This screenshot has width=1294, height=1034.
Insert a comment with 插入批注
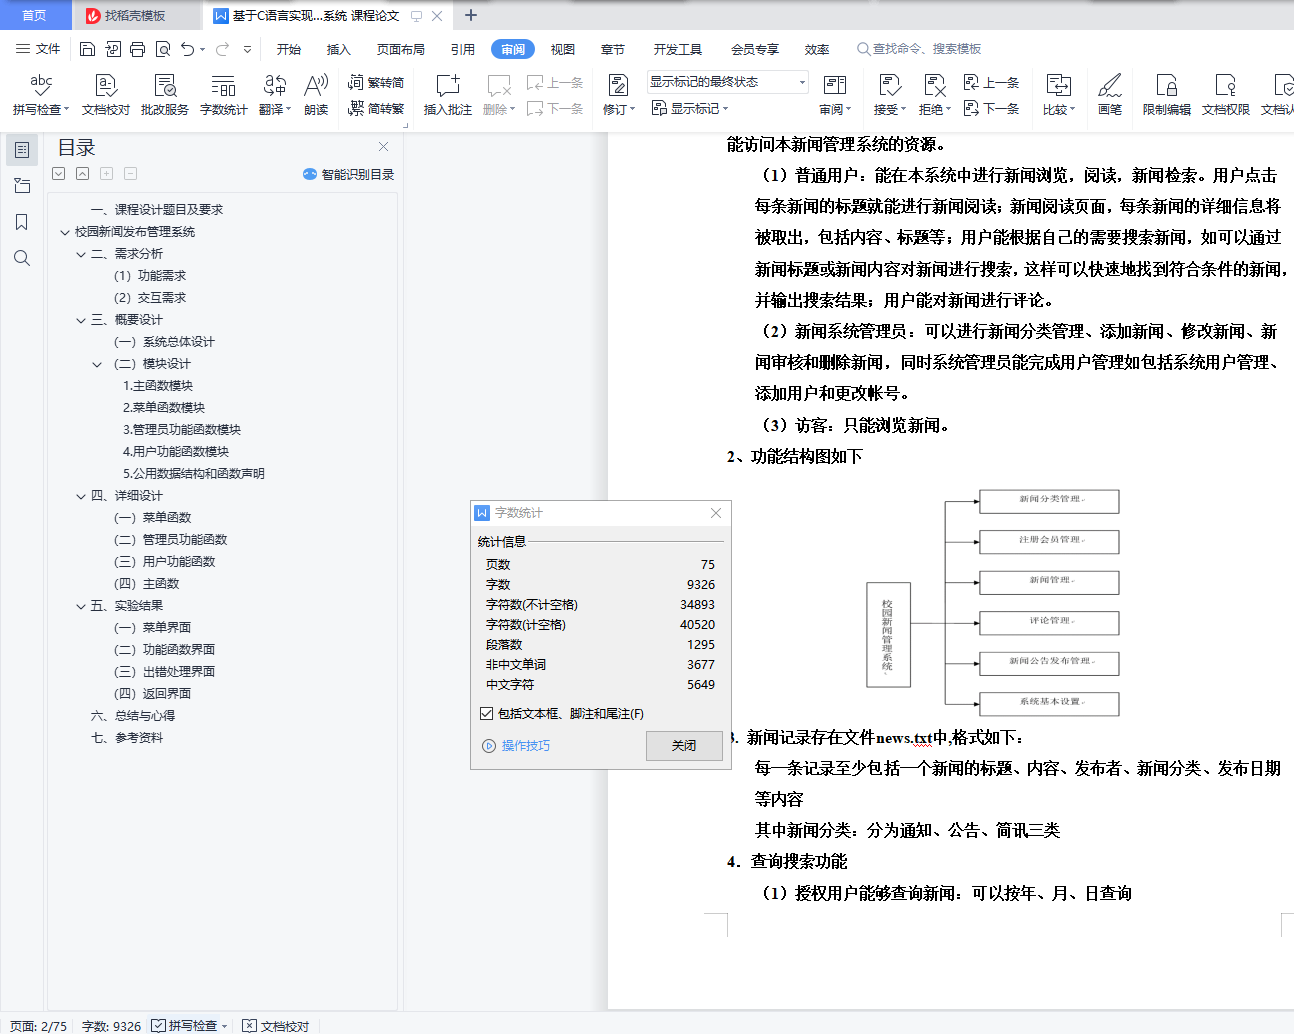pos(448,95)
